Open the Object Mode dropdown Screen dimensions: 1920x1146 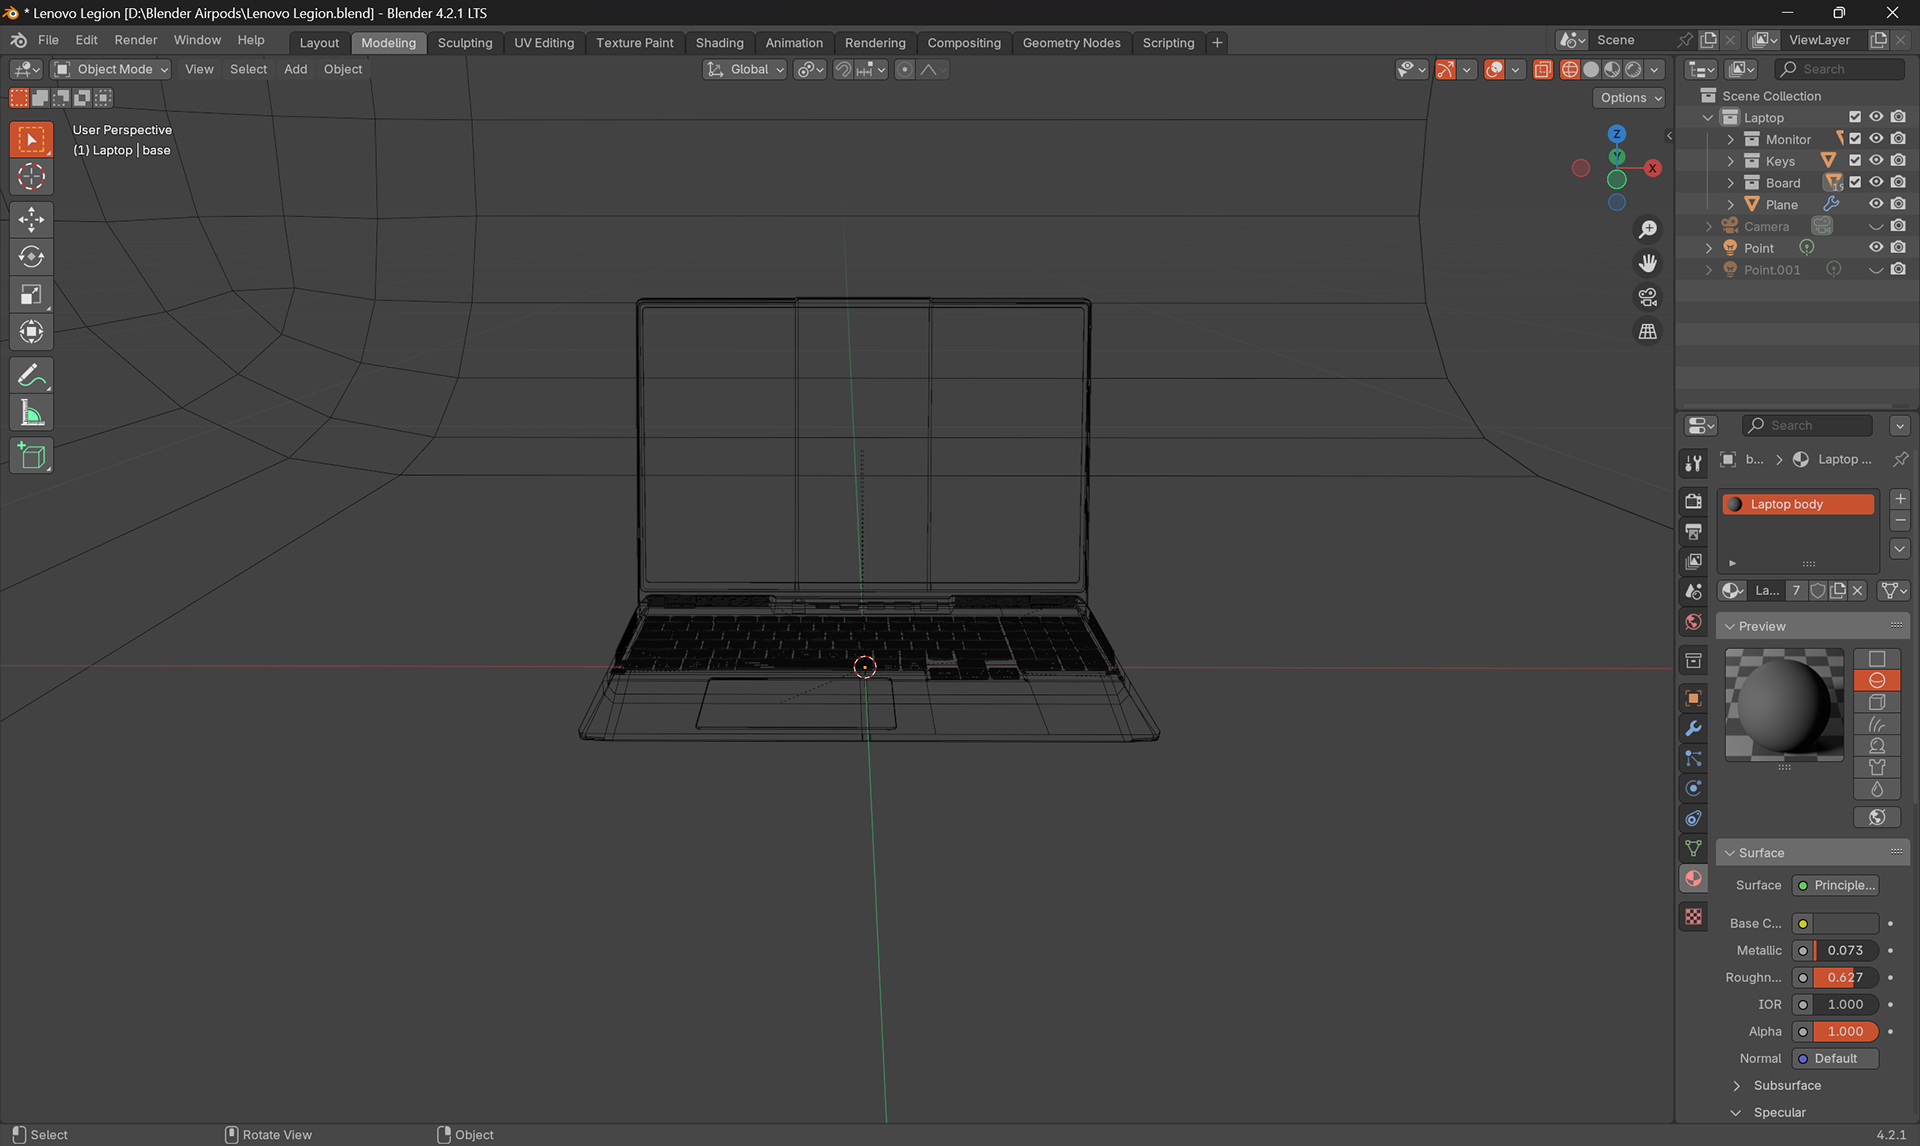click(111, 69)
